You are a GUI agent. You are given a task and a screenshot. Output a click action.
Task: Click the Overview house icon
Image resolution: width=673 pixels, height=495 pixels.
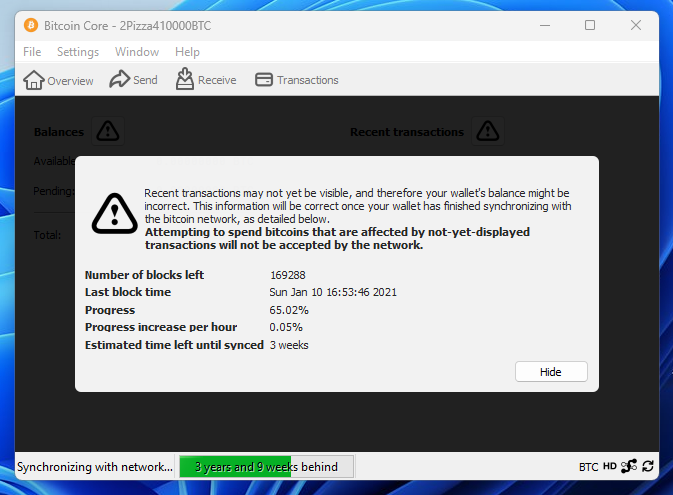pos(33,80)
